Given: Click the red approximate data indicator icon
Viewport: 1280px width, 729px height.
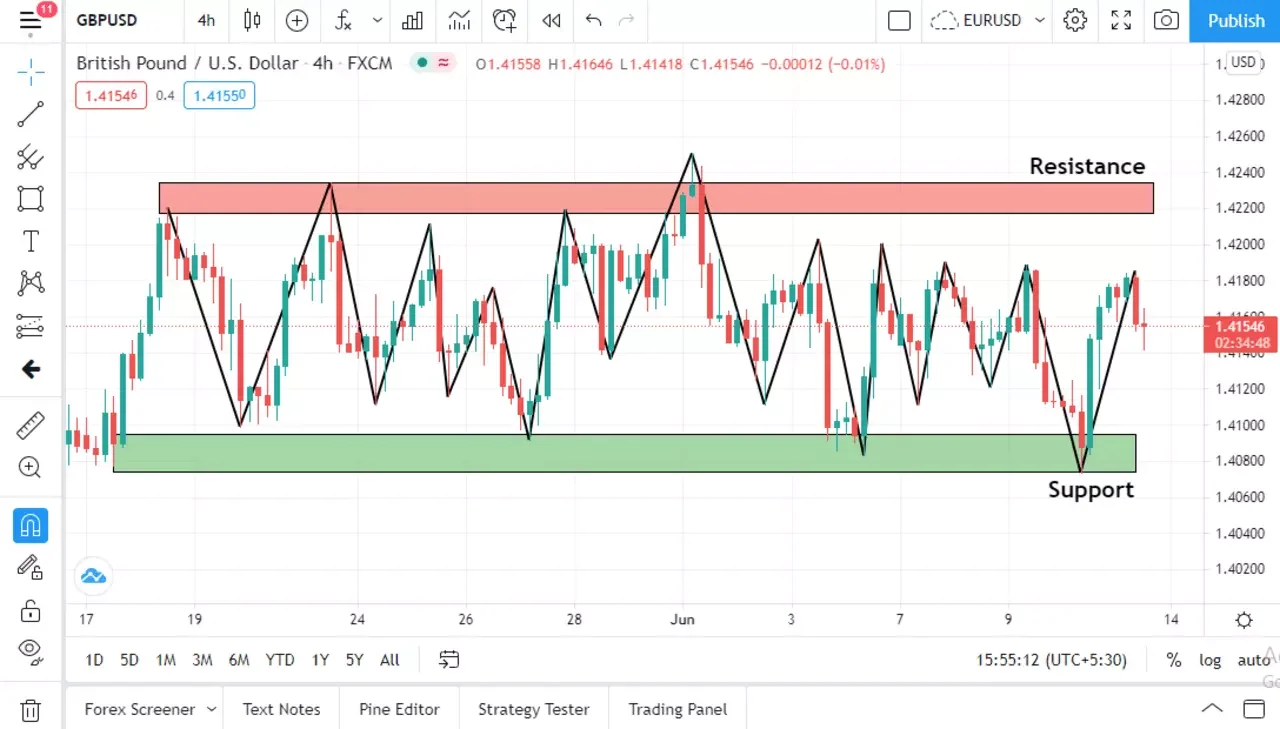Looking at the screenshot, I should coord(443,63).
